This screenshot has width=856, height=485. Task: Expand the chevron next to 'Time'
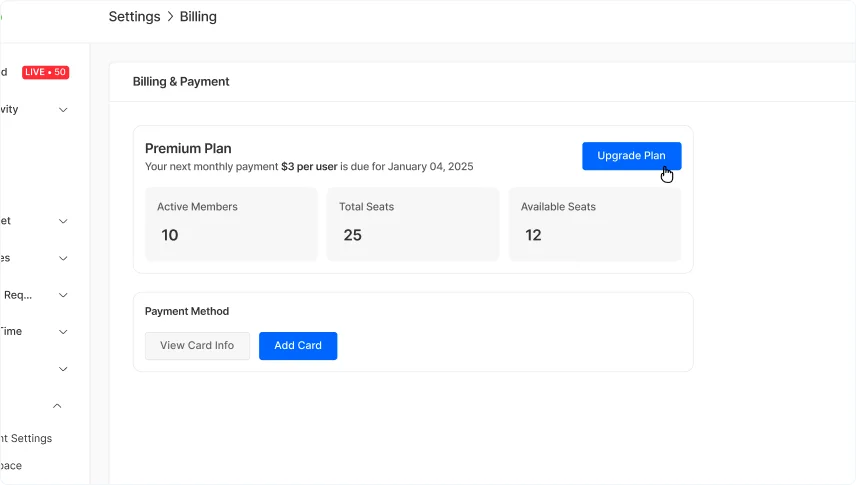pyautogui.click(x=63, y=332)
